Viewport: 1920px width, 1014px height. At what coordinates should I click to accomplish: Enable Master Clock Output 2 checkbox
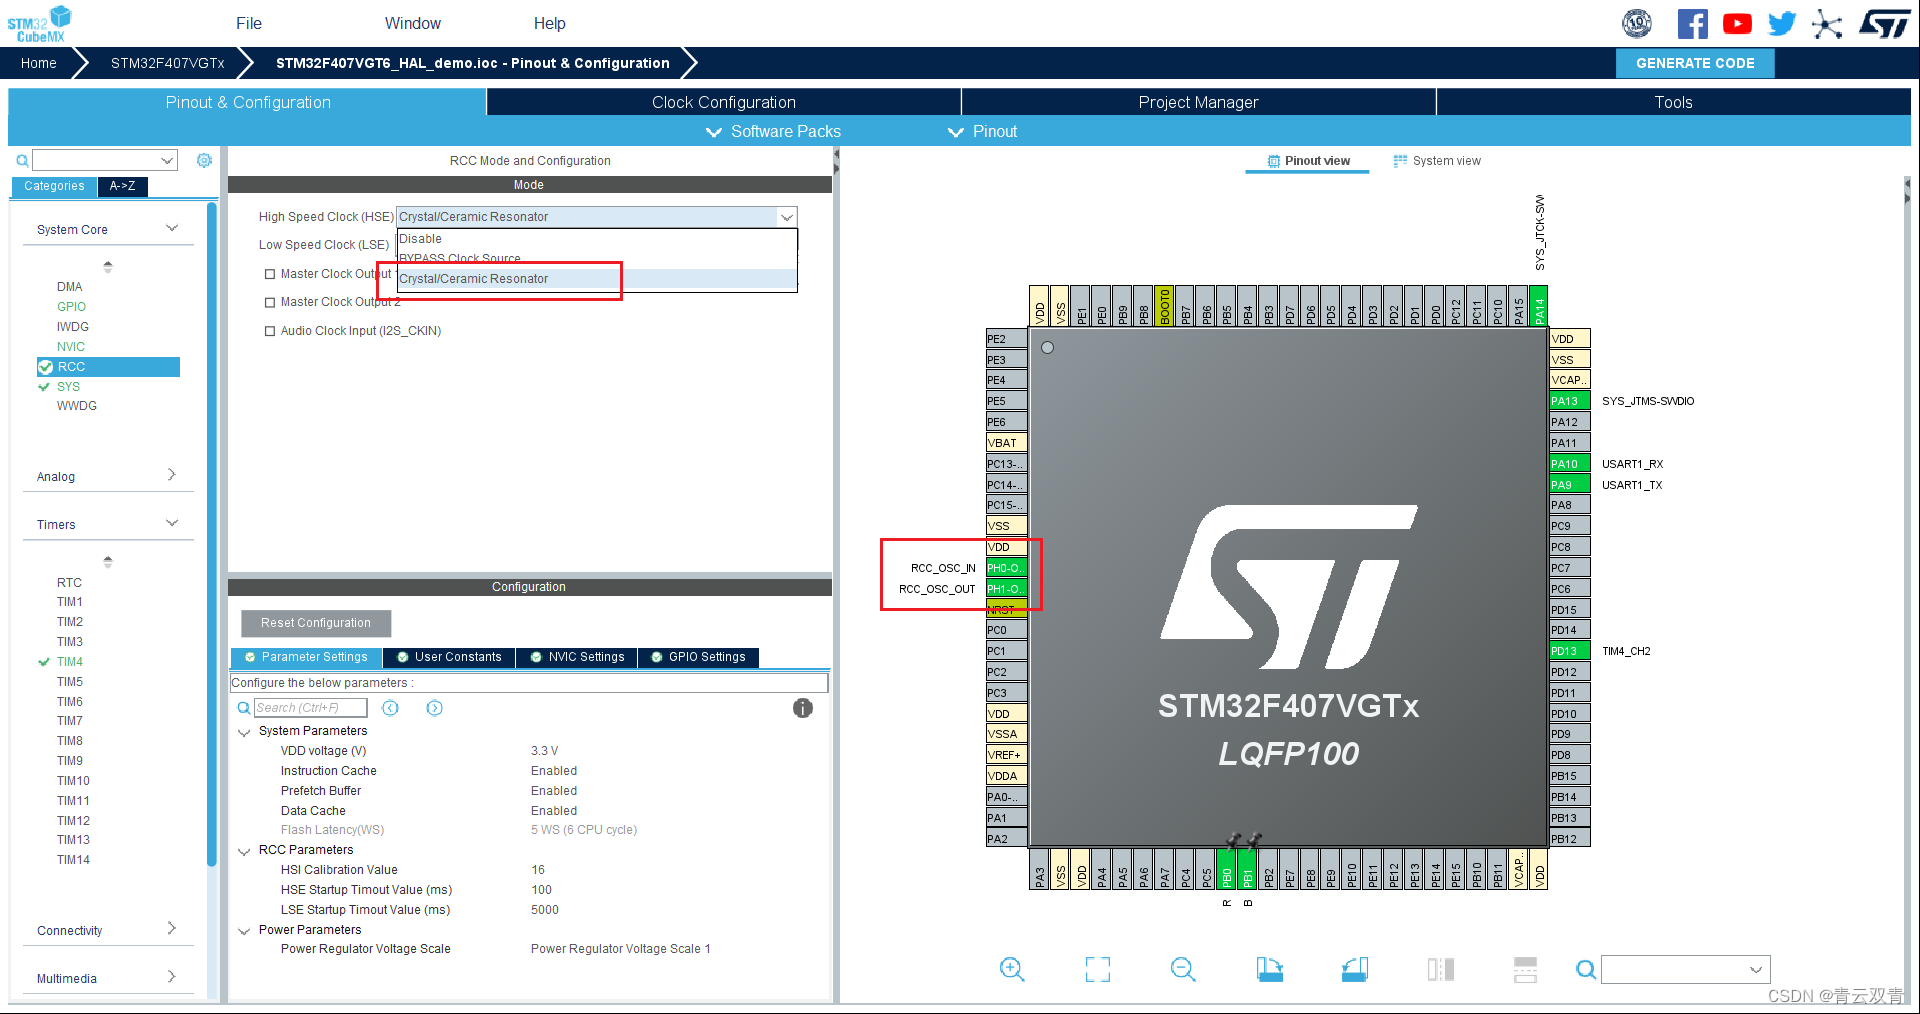[x=270, y=302]
